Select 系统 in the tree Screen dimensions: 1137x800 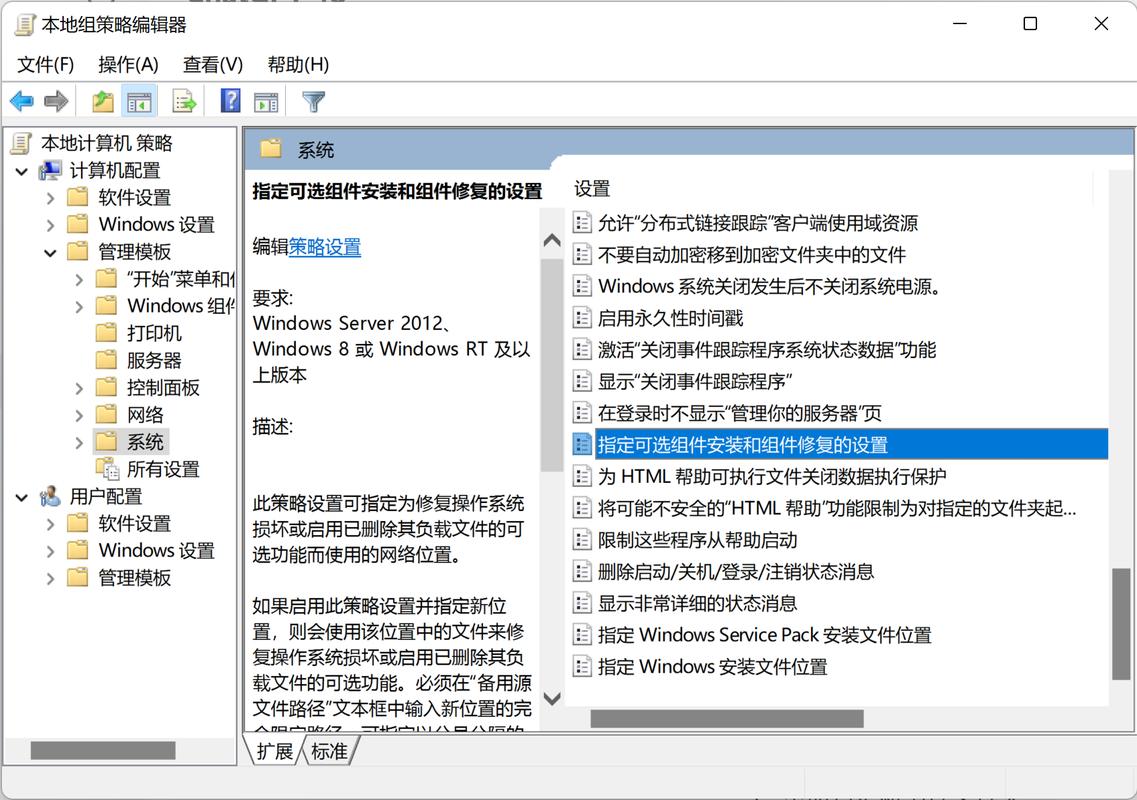point(145,442)
